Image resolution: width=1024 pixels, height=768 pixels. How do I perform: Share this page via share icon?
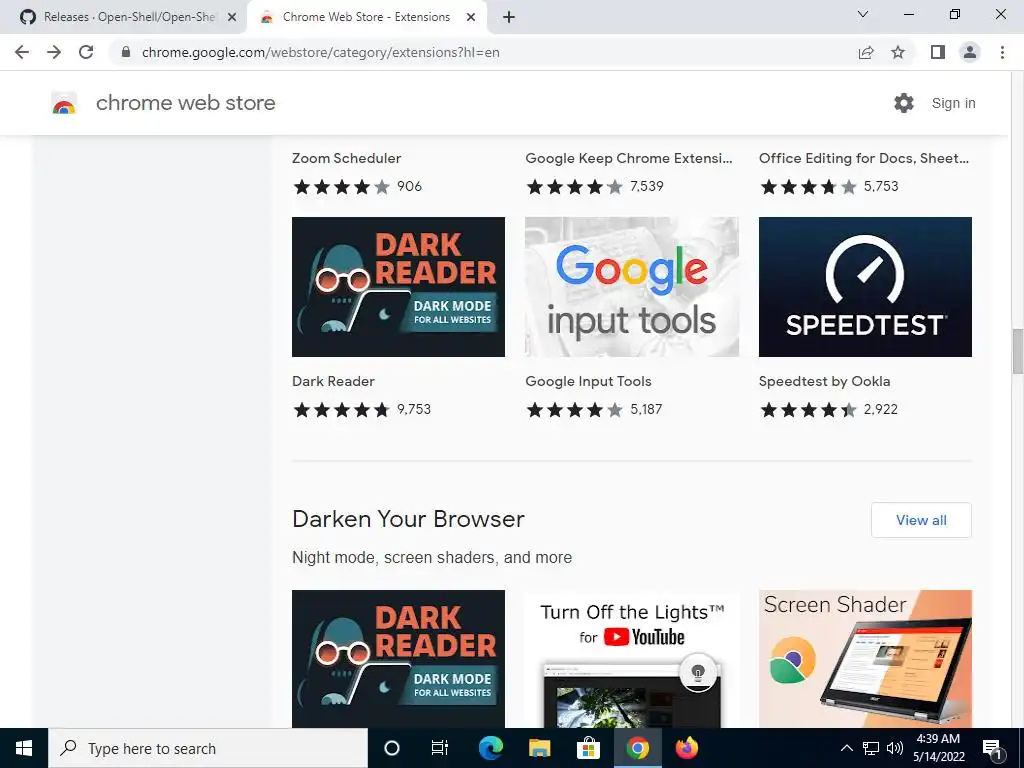(866, 52)
